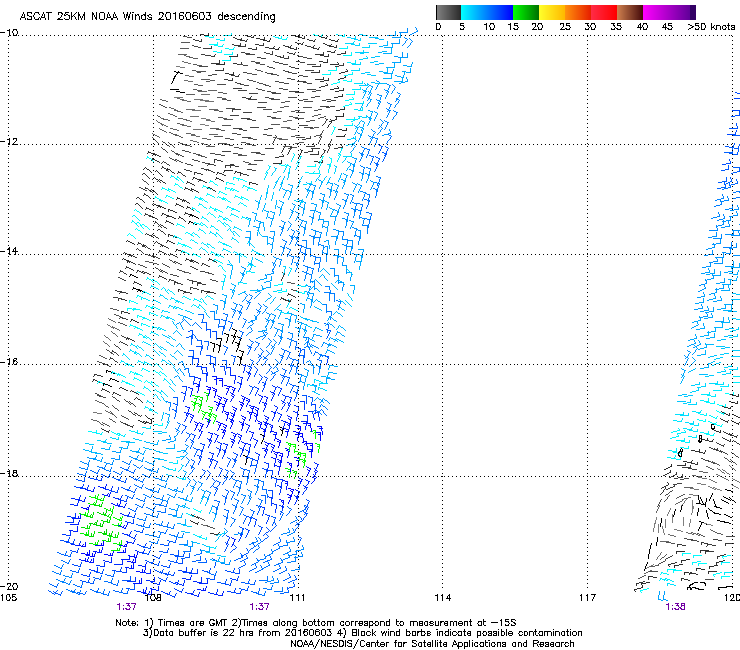Click the '1:37' time label between 108 and 111

tap(260, 607)
